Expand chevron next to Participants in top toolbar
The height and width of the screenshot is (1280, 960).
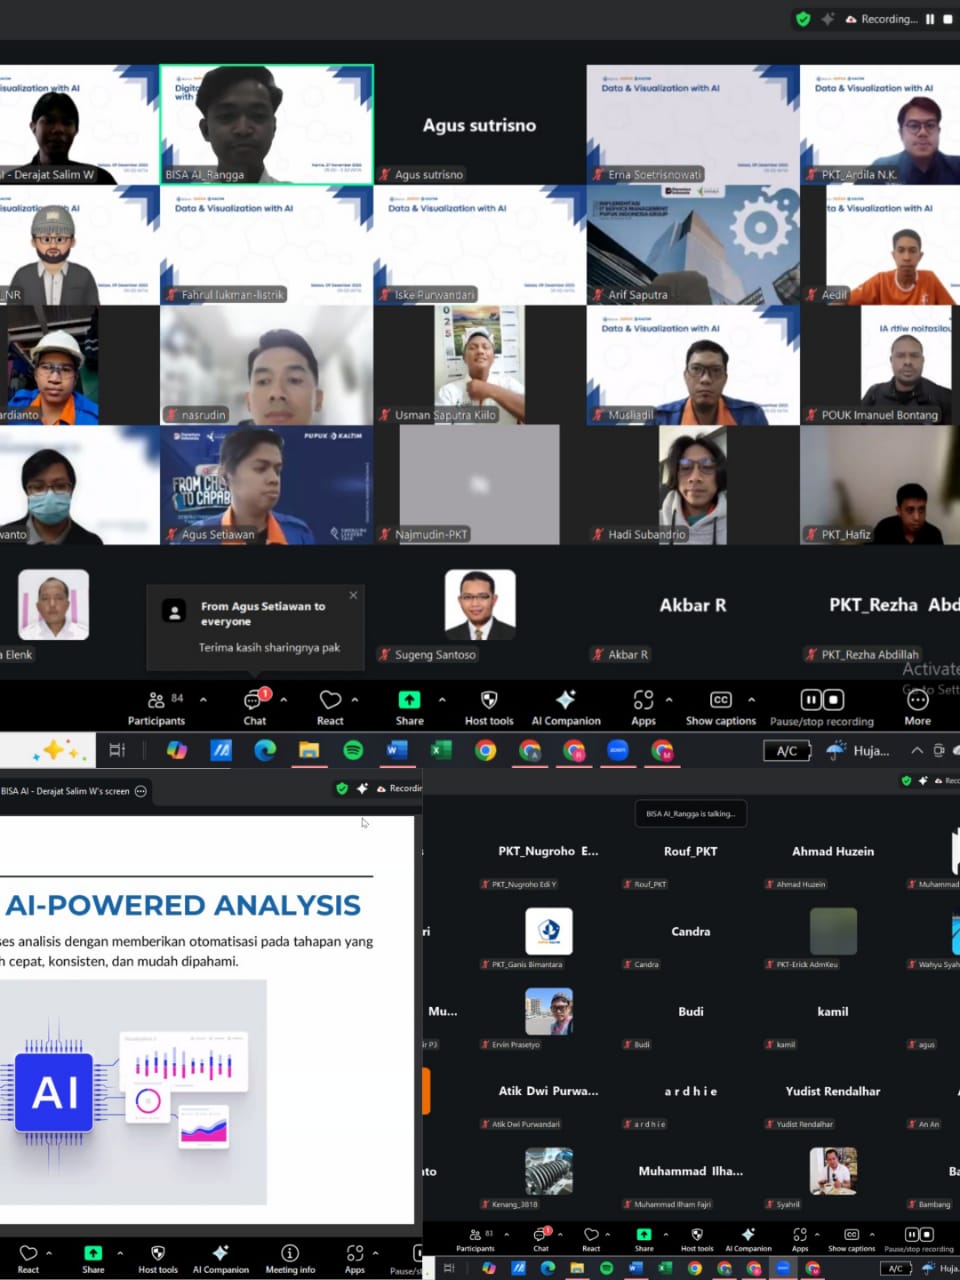tap(204, 699)
